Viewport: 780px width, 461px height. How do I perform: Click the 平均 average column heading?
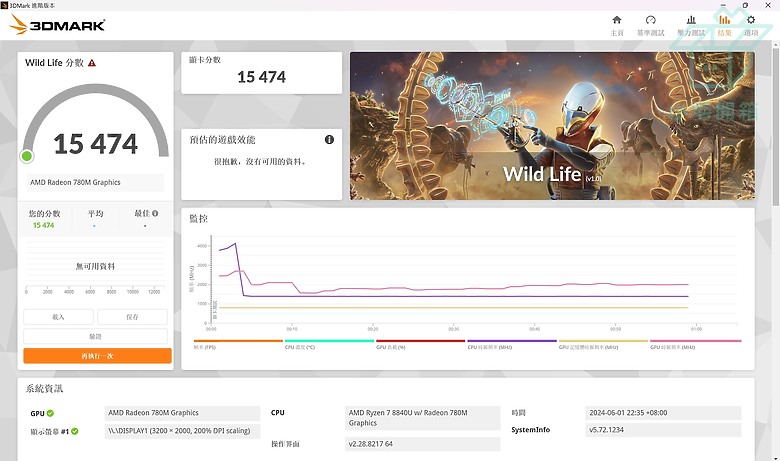click(95, 213)
